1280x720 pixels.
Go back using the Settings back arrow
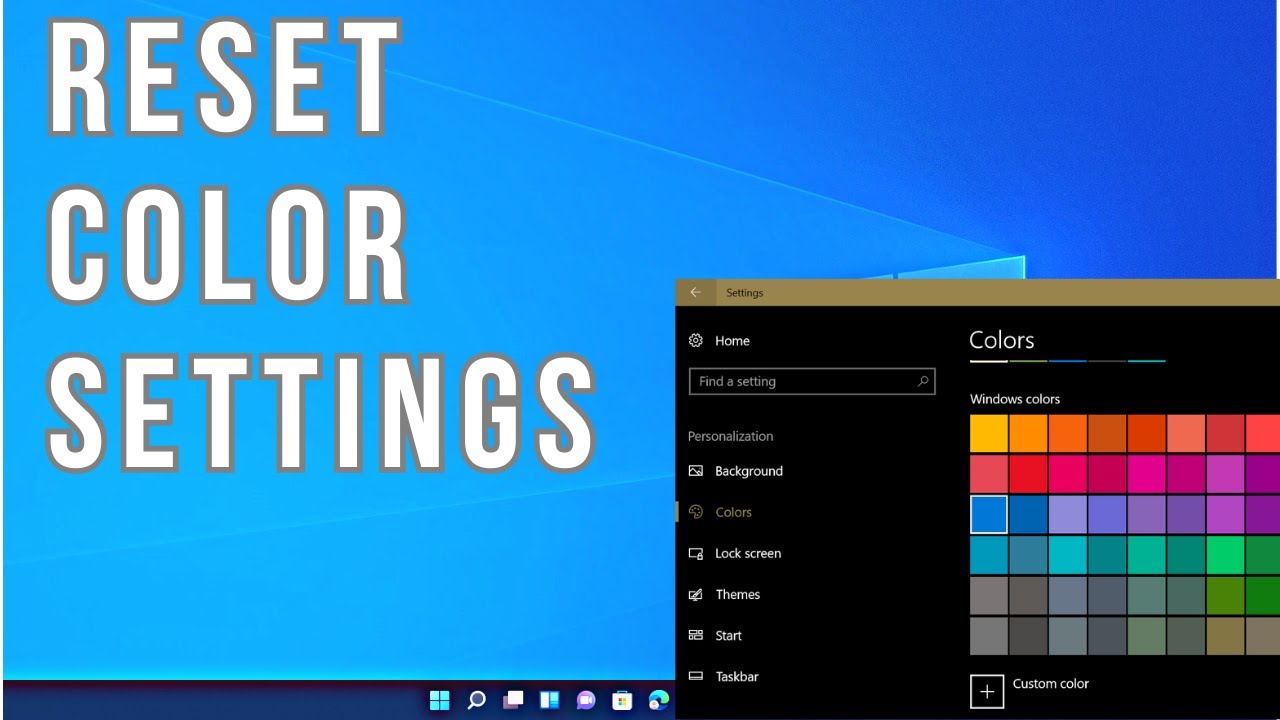[696, 292]
